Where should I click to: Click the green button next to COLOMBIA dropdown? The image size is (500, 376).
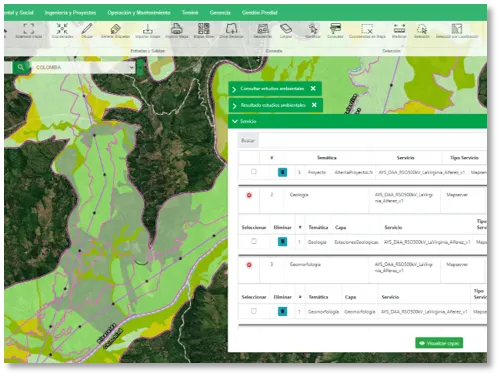tap(140, 67)
